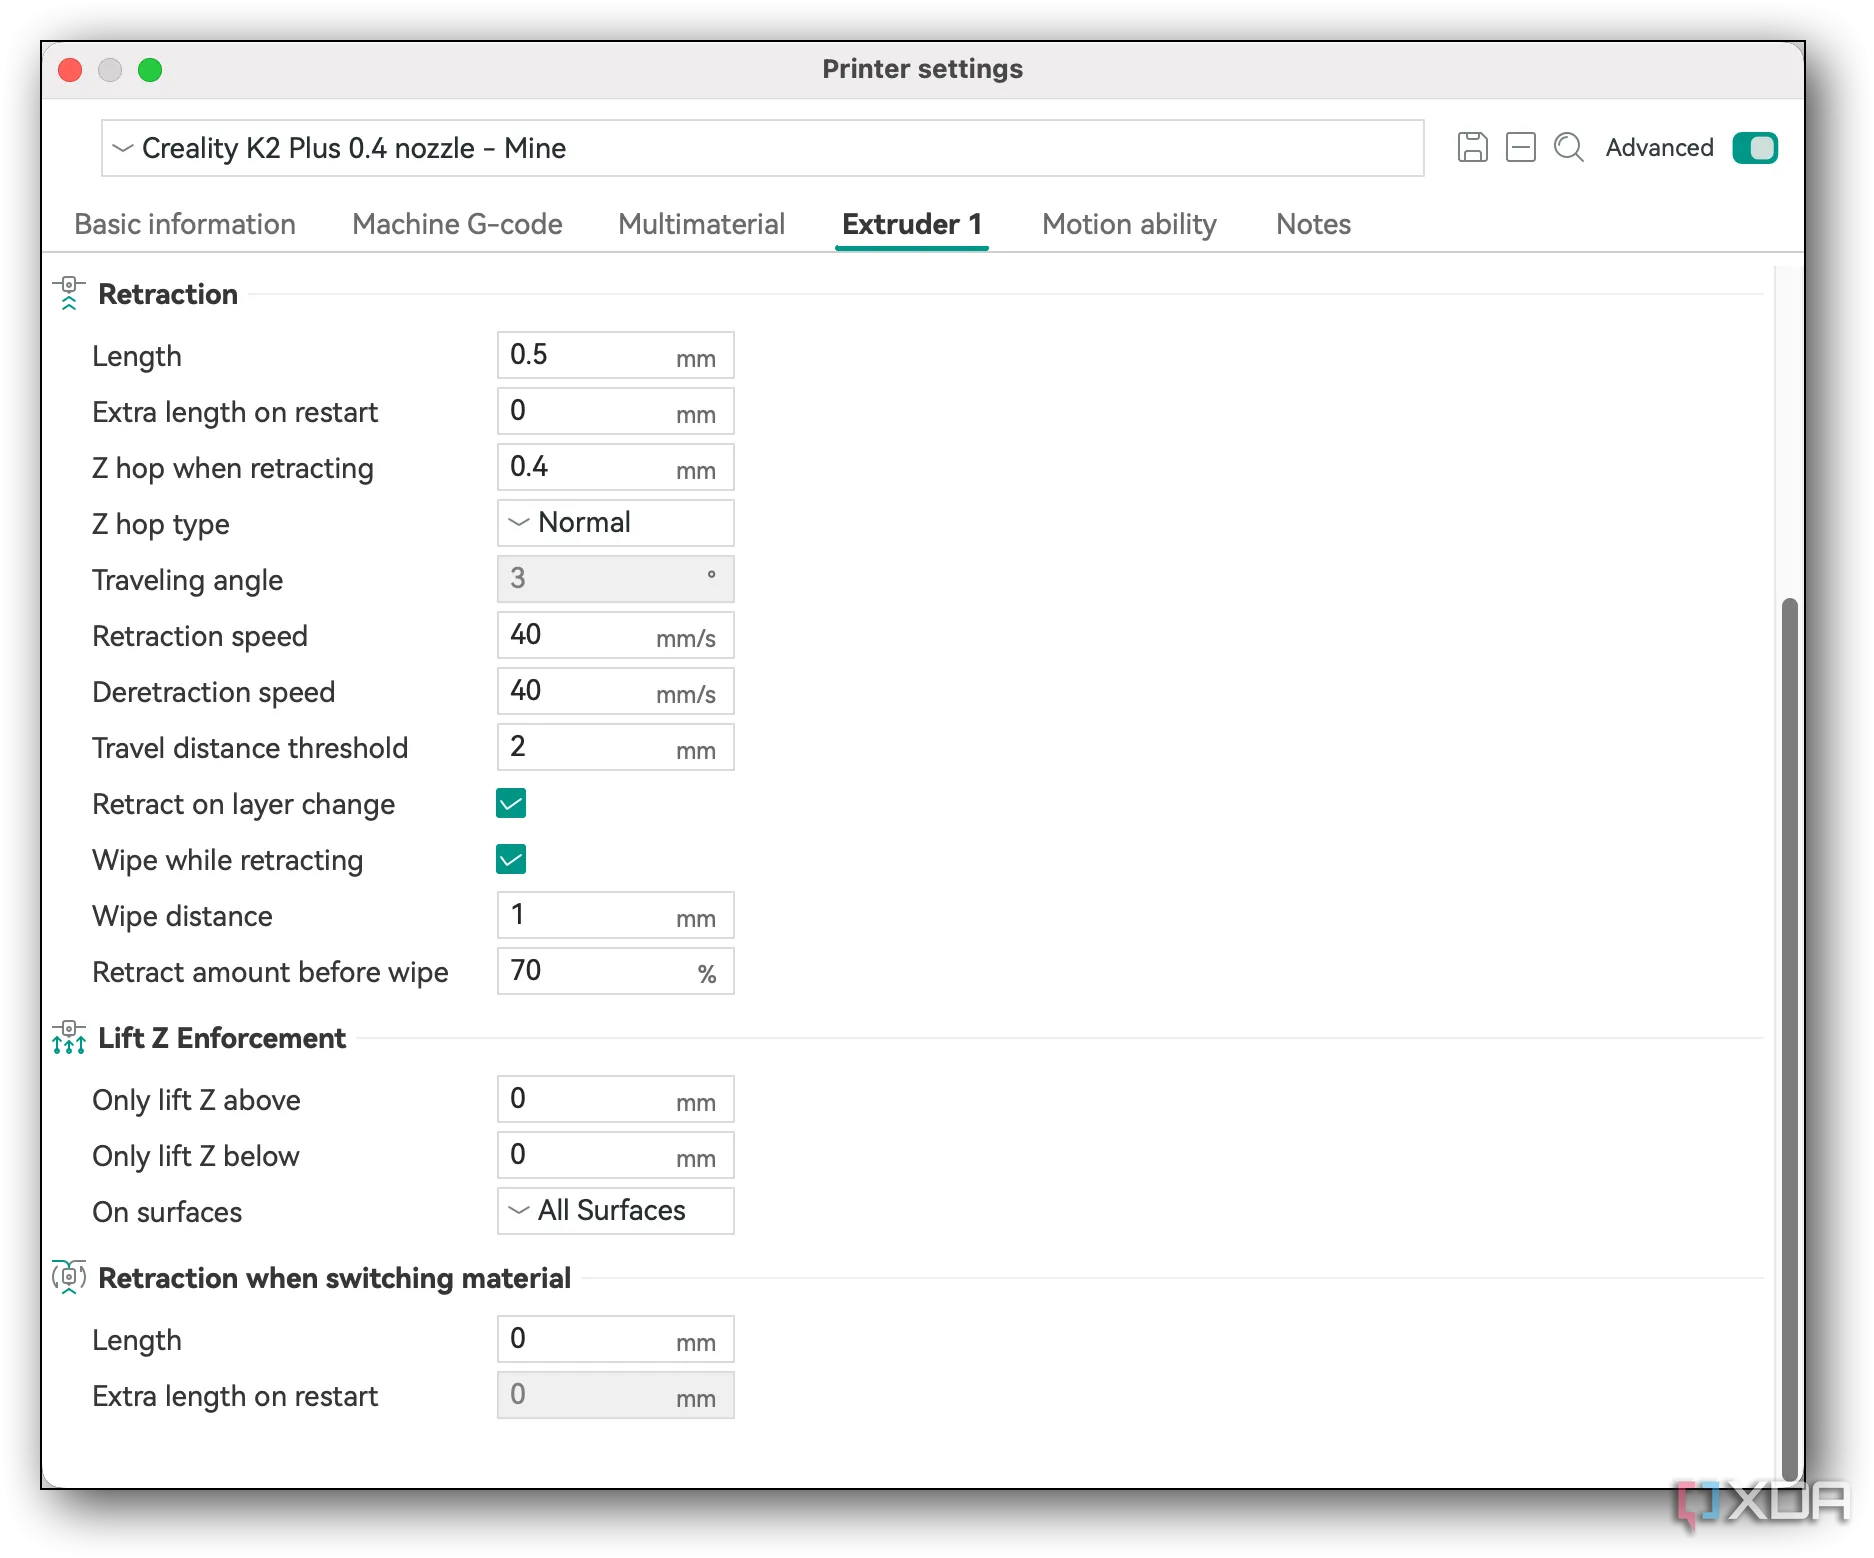1874x1558 pixels.
Task: Uncheck Retract on layer change
Action: [x=511, y=804]
